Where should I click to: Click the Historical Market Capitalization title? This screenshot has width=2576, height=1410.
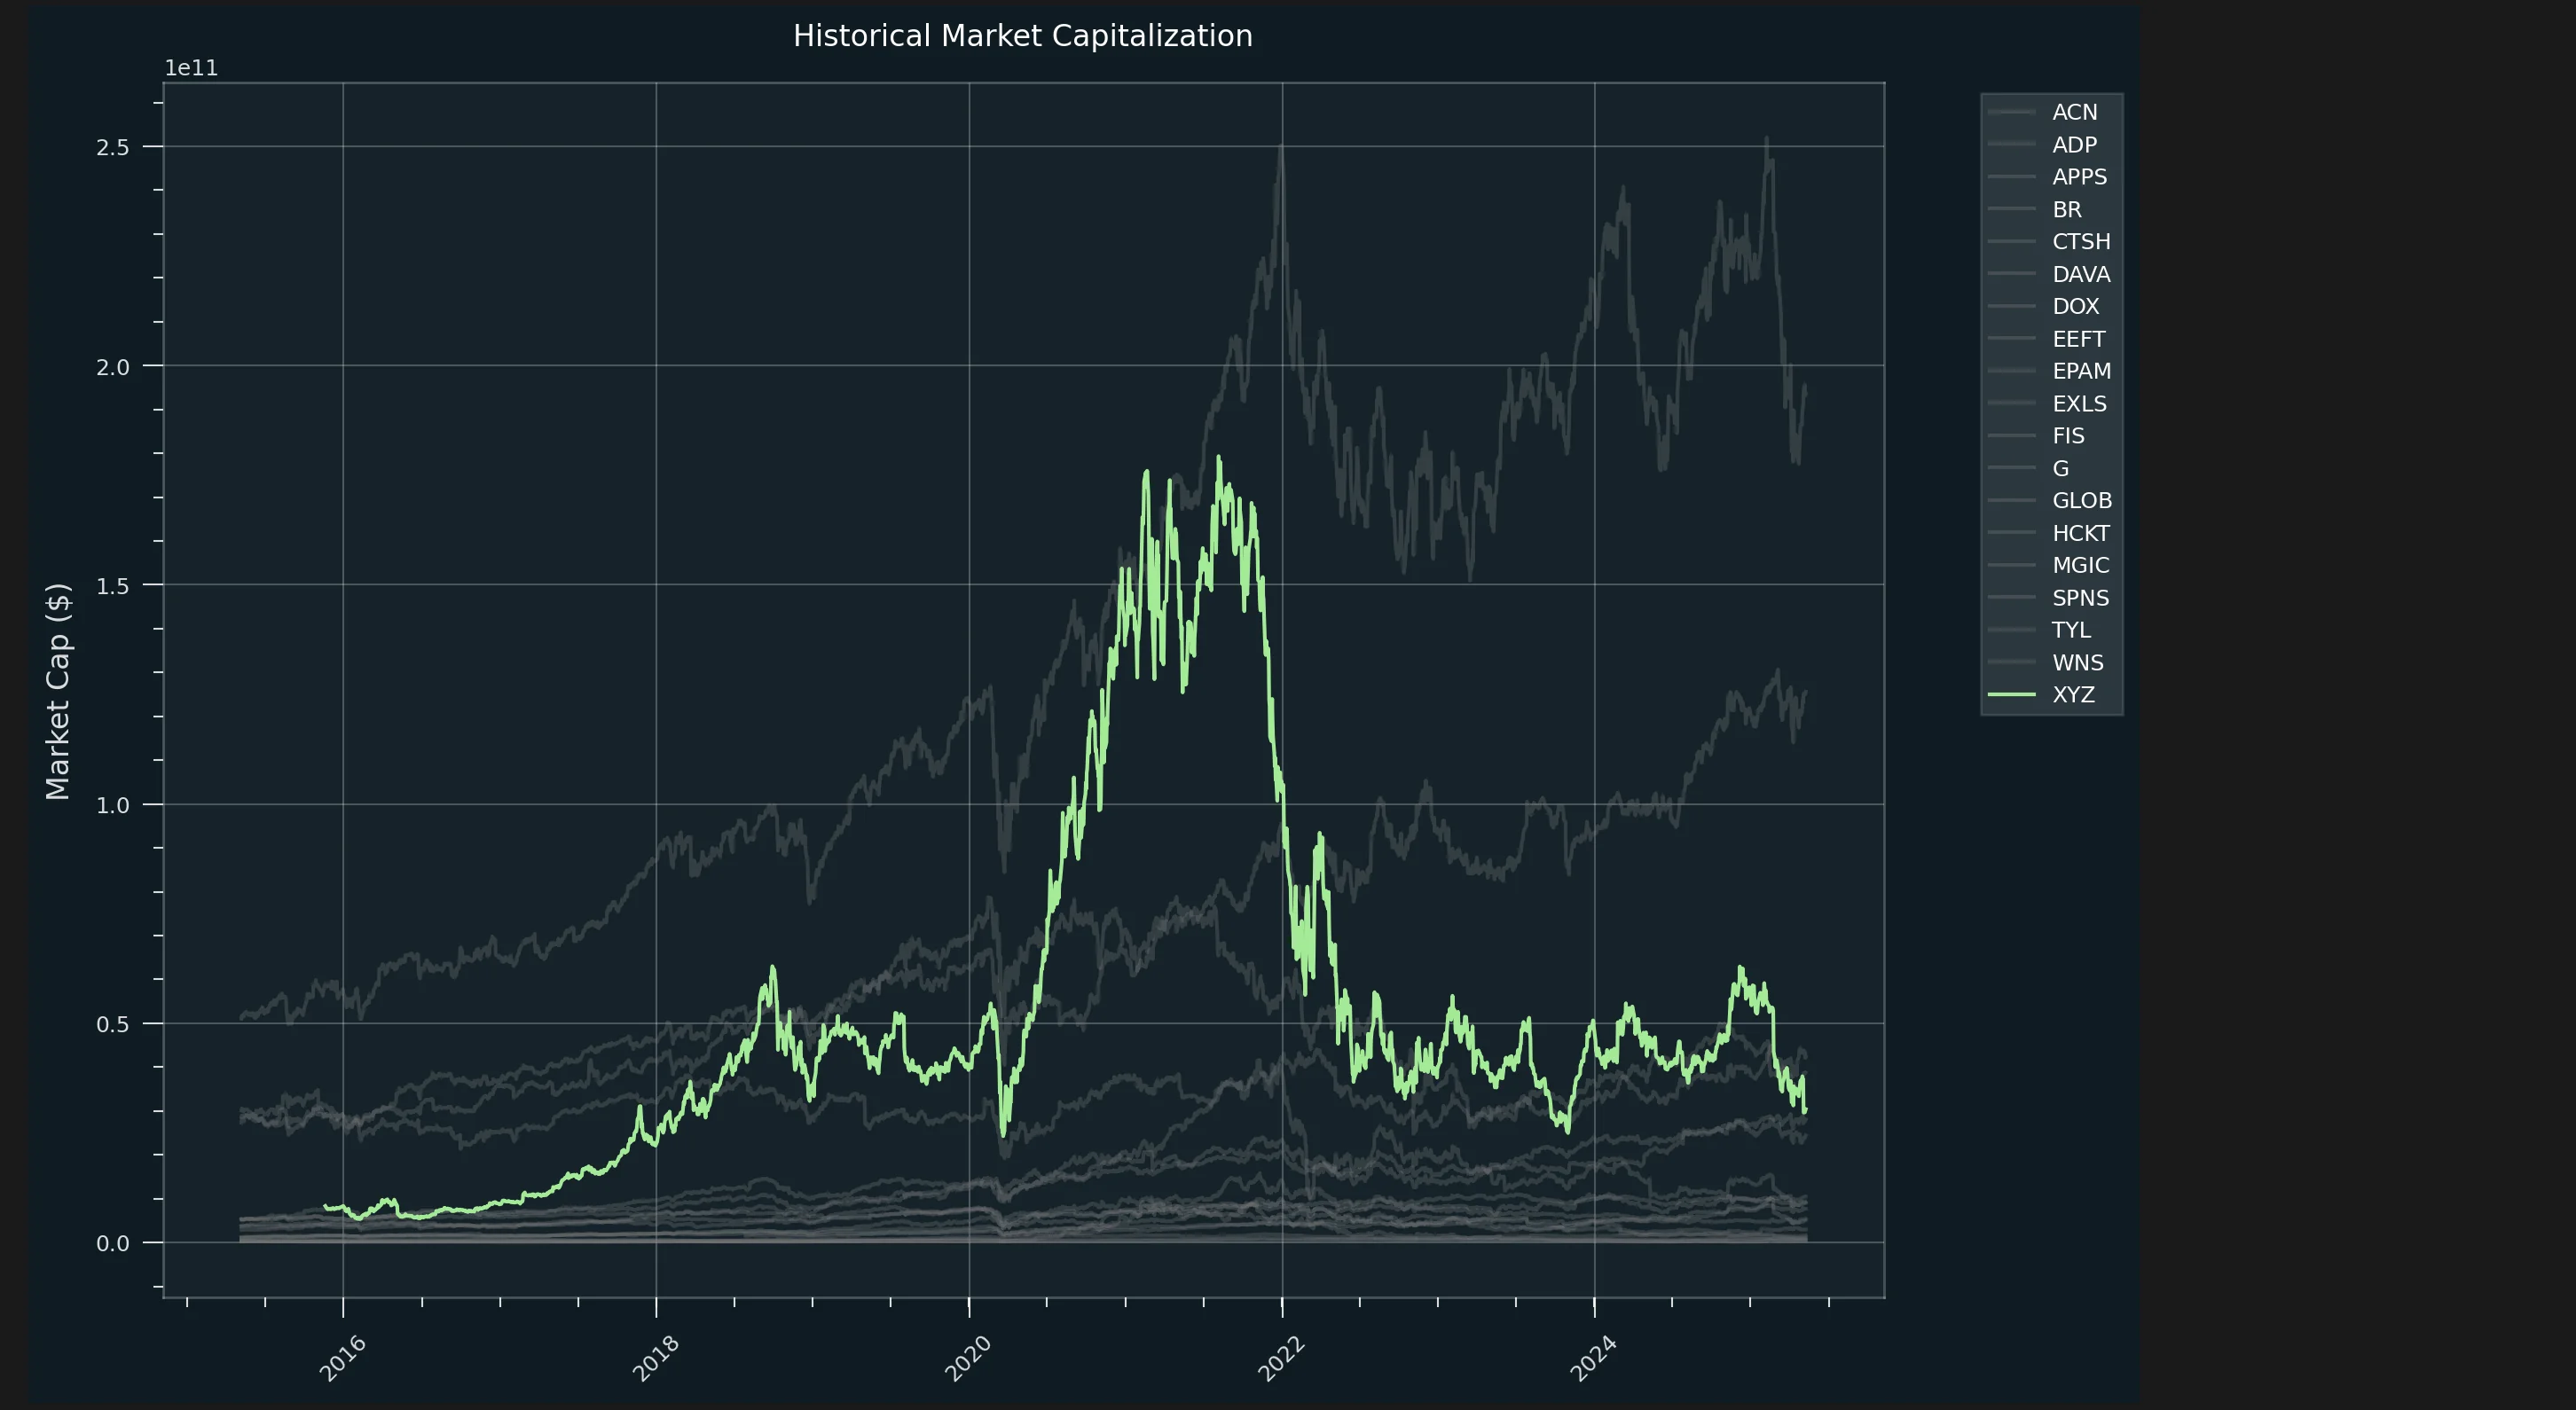click(x=1022, y=36)
